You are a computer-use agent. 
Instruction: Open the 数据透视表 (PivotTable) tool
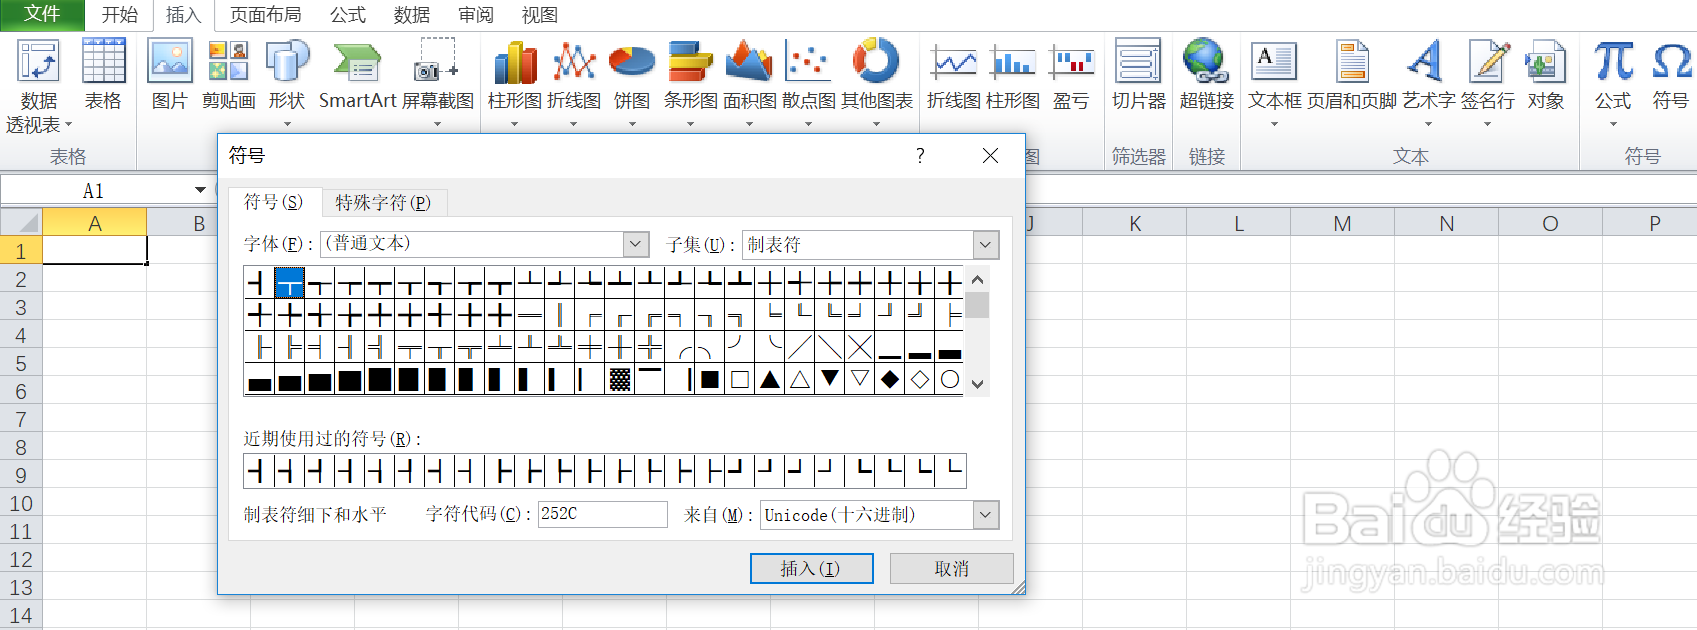point(39,85)
